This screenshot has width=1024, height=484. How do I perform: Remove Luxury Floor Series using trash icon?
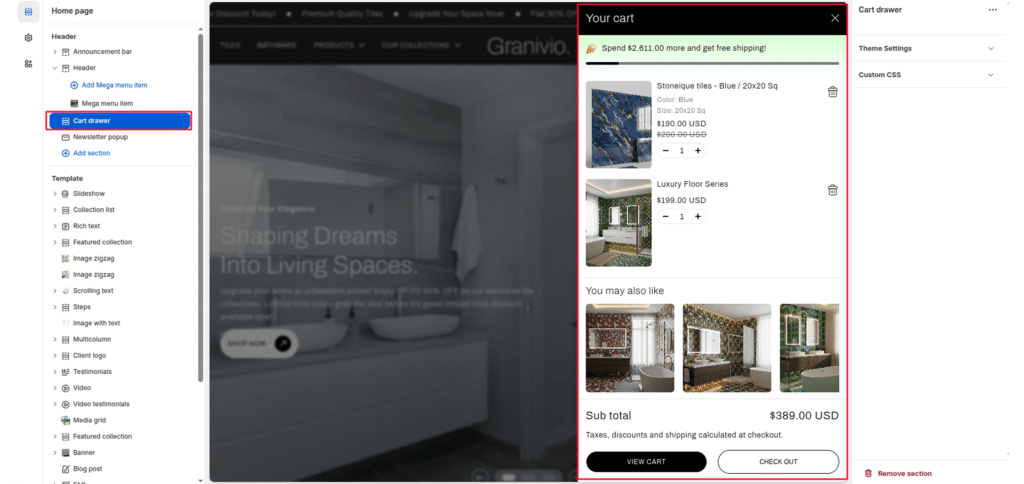[832, 190]
